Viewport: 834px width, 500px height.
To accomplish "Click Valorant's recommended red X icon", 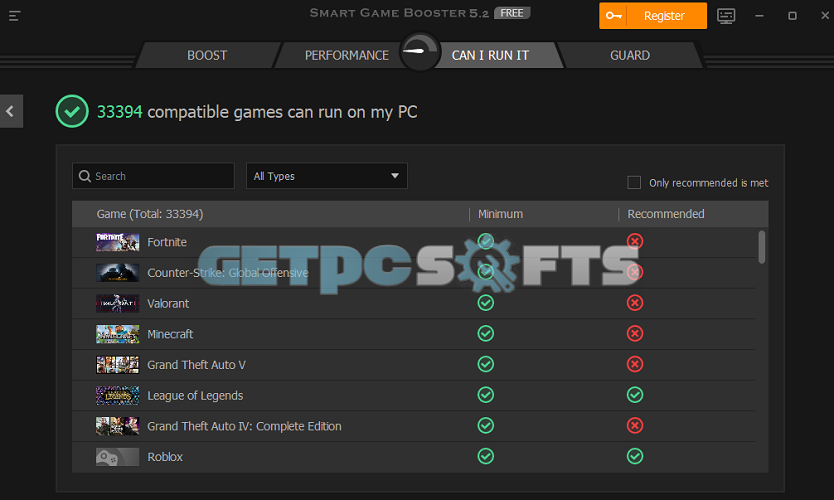I will (635, 303).
